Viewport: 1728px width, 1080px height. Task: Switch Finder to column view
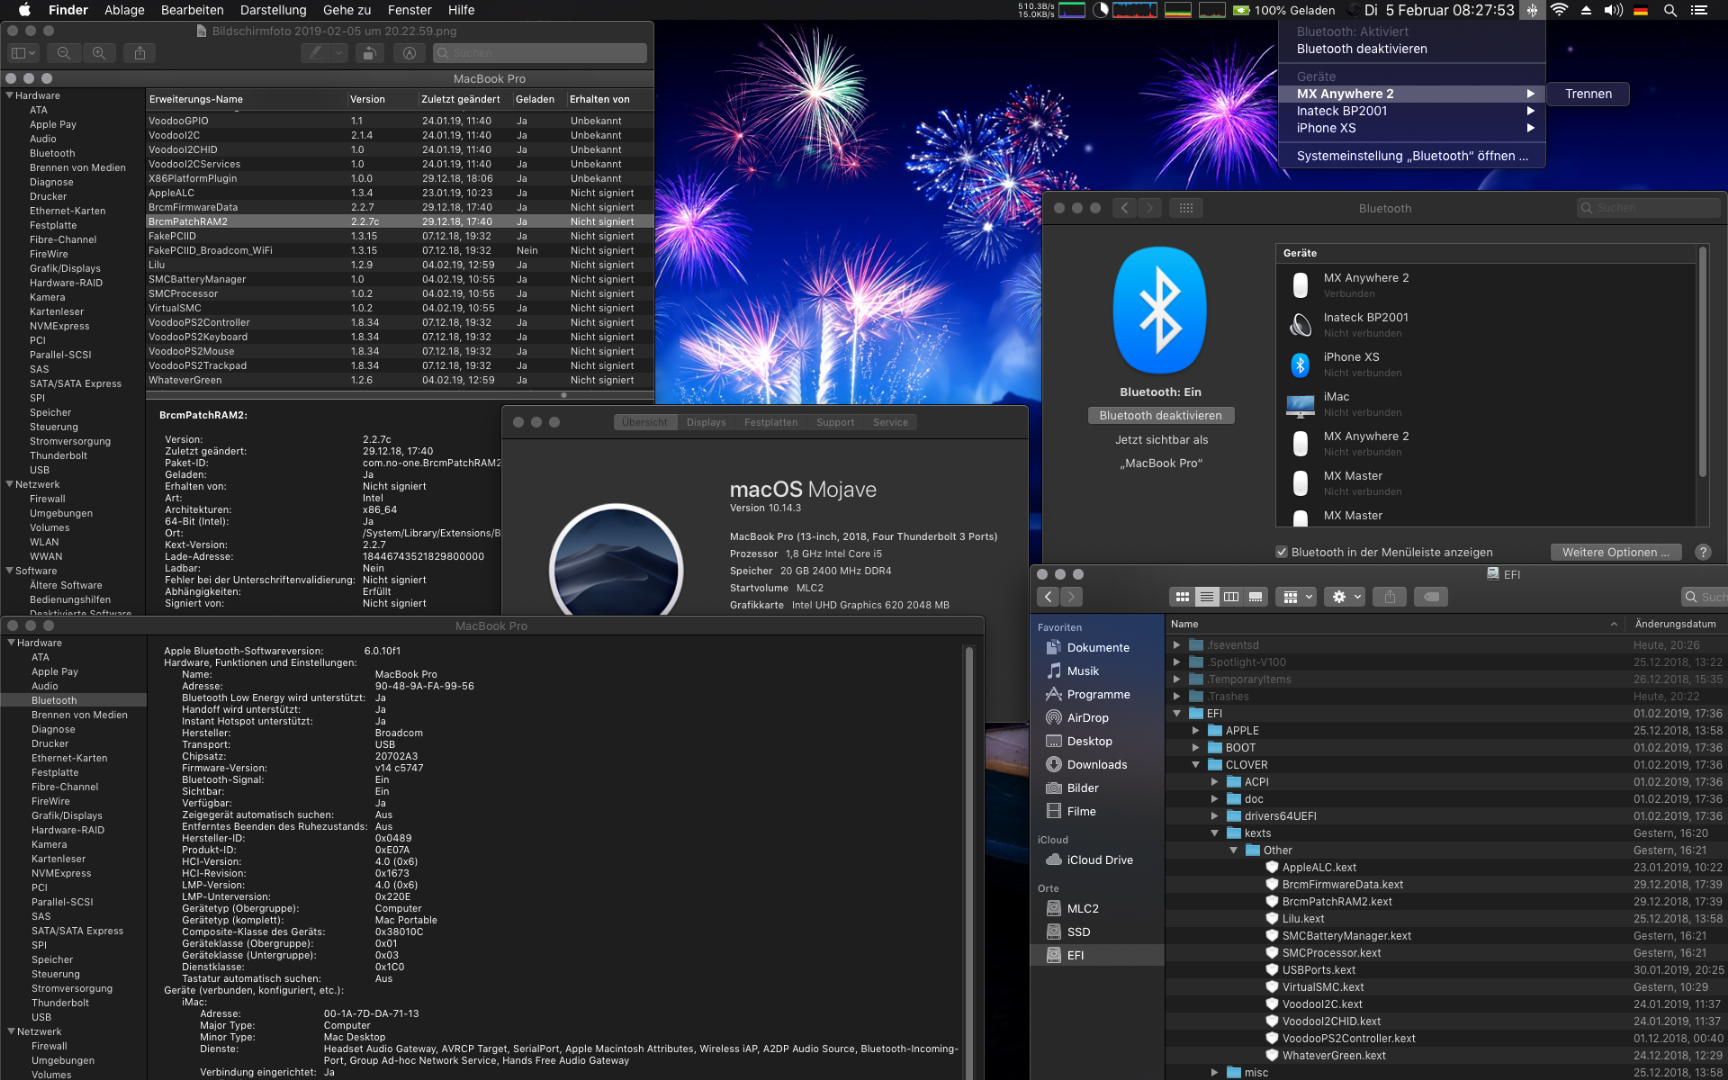[x=1231, y=597]
